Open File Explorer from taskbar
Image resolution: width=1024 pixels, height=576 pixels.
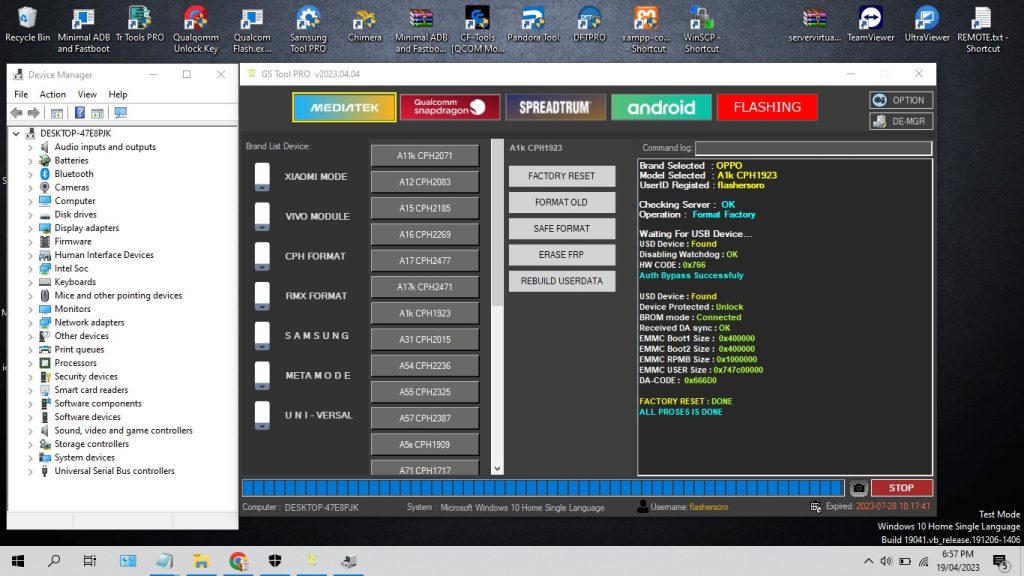(201, 561)
